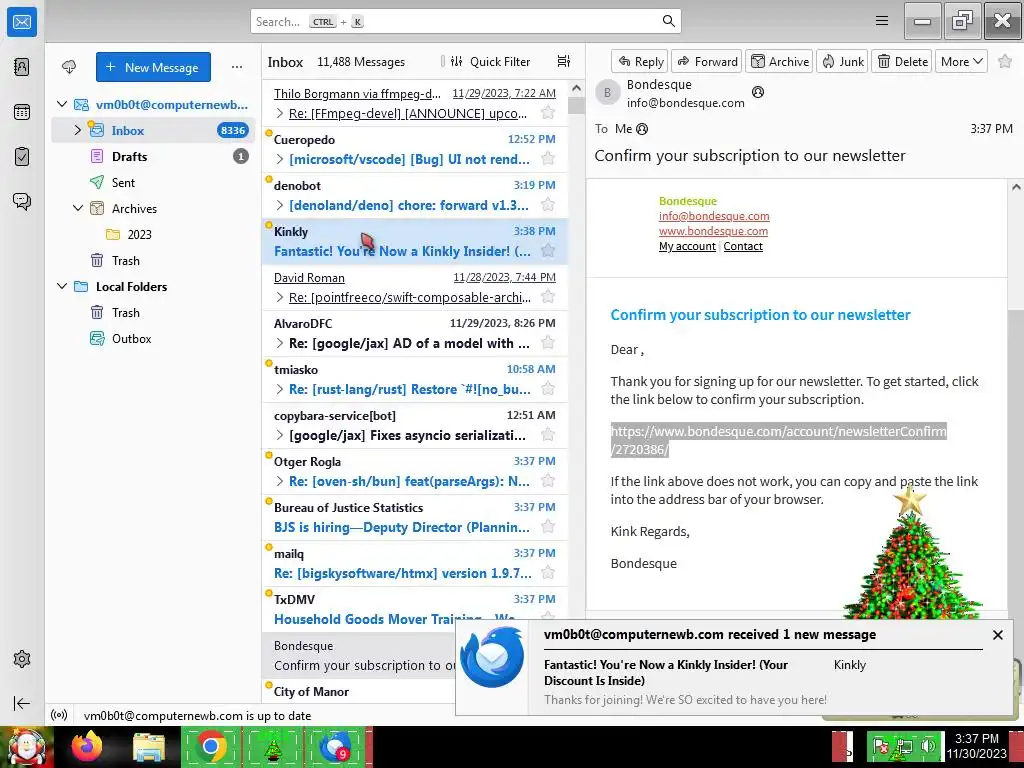Select the account Trash folder
This screenshot has width=1024, height=768.
153,261
